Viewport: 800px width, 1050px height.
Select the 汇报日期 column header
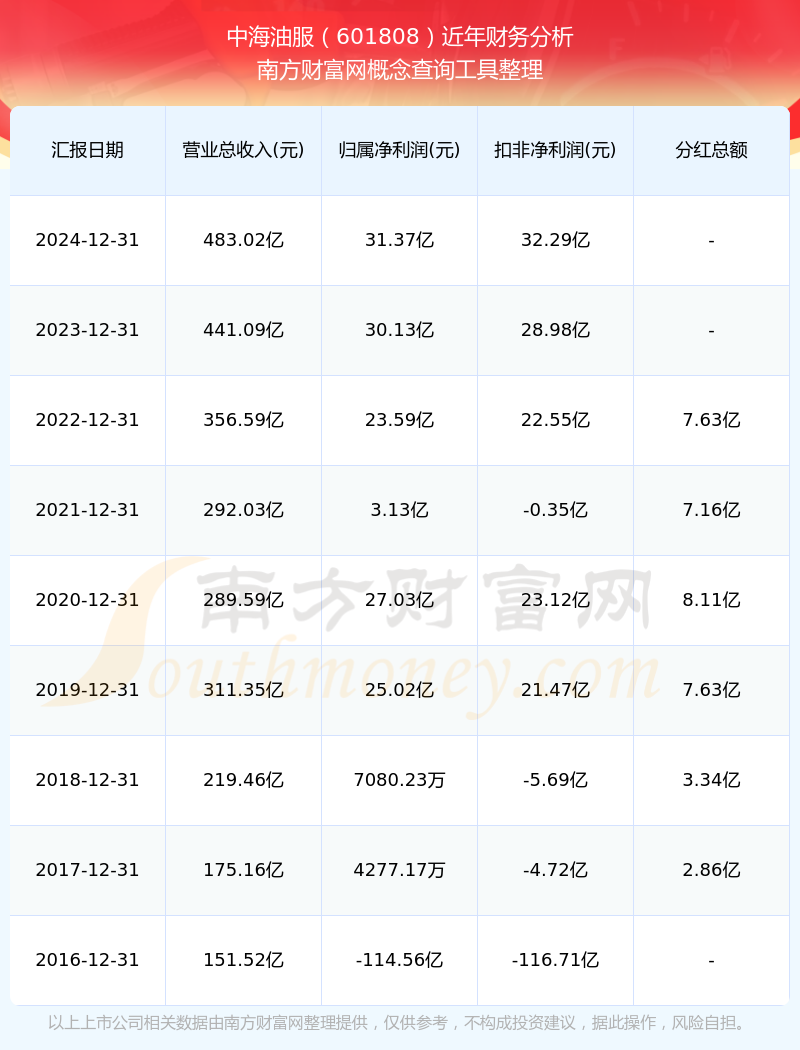(88, 150)
